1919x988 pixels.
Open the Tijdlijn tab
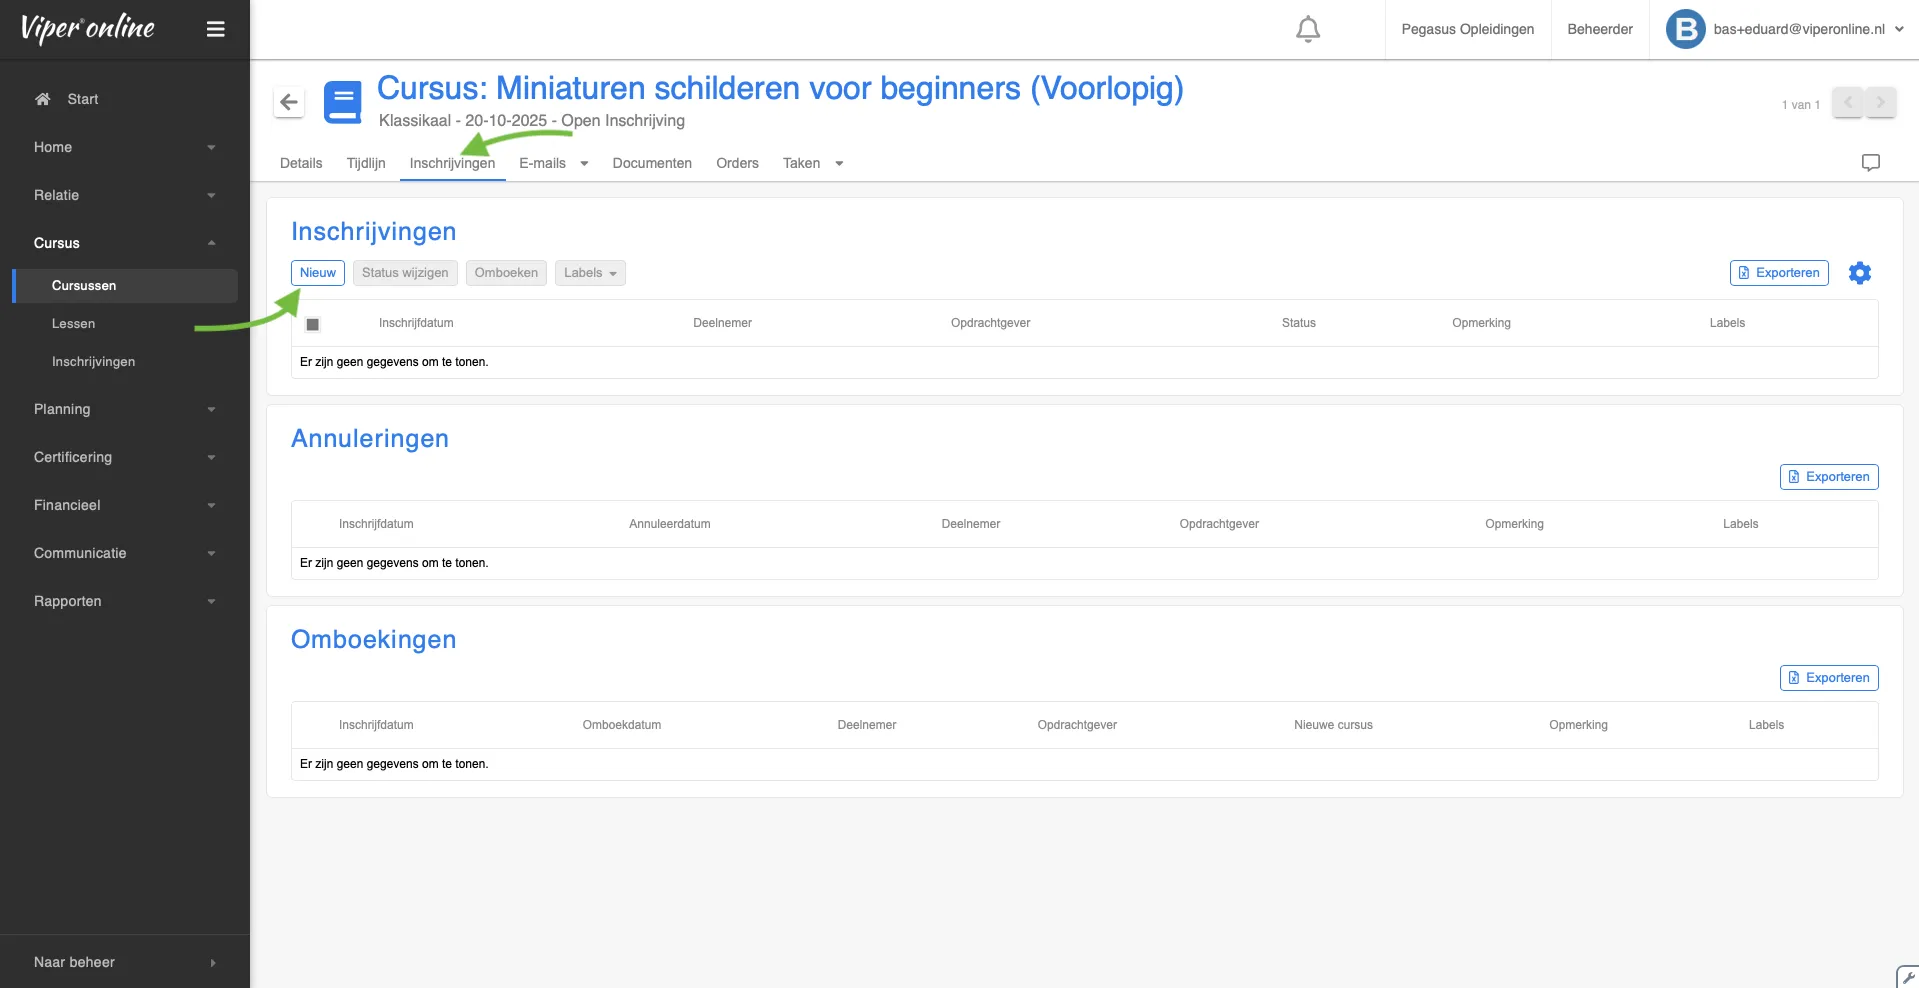(365, 163)
